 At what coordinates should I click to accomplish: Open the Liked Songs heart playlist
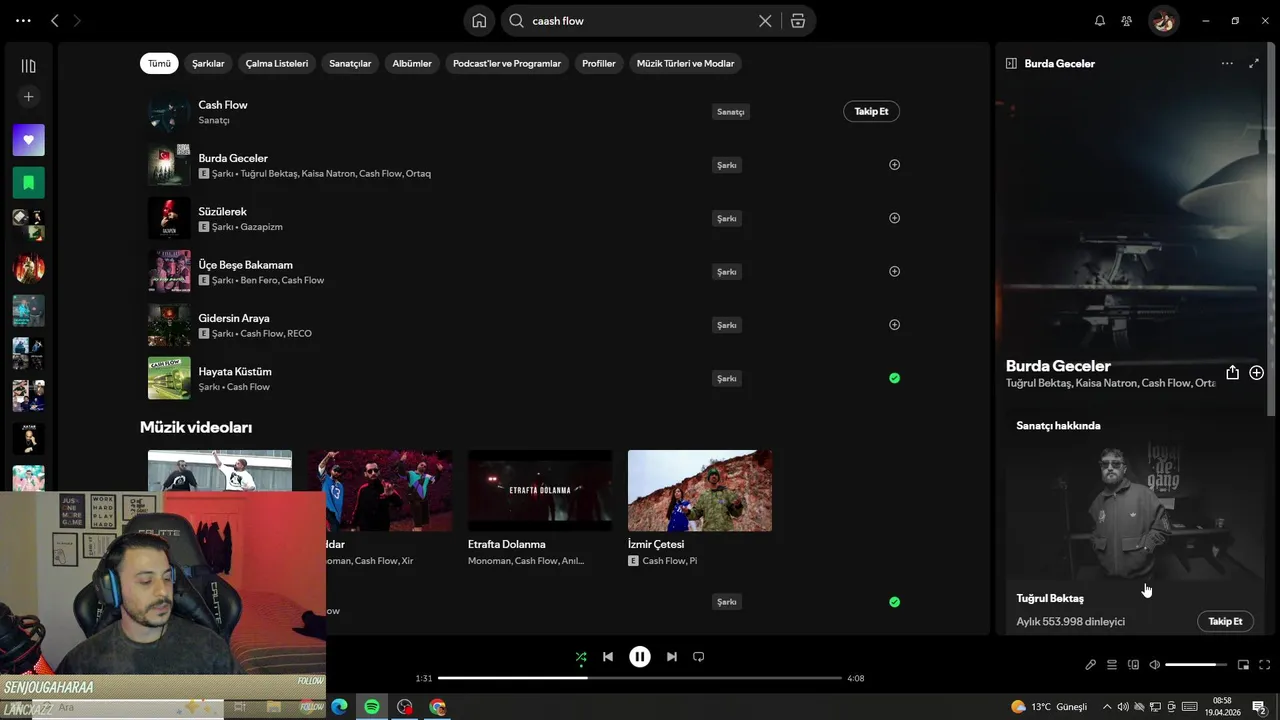click(28, 140)
